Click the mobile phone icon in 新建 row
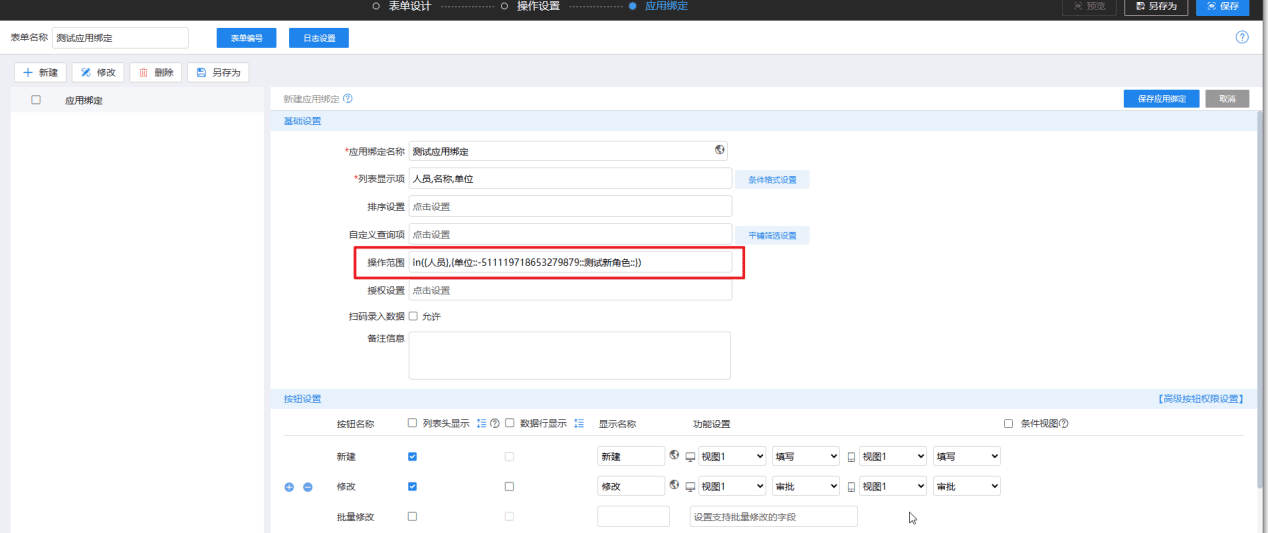 (852, 456)
